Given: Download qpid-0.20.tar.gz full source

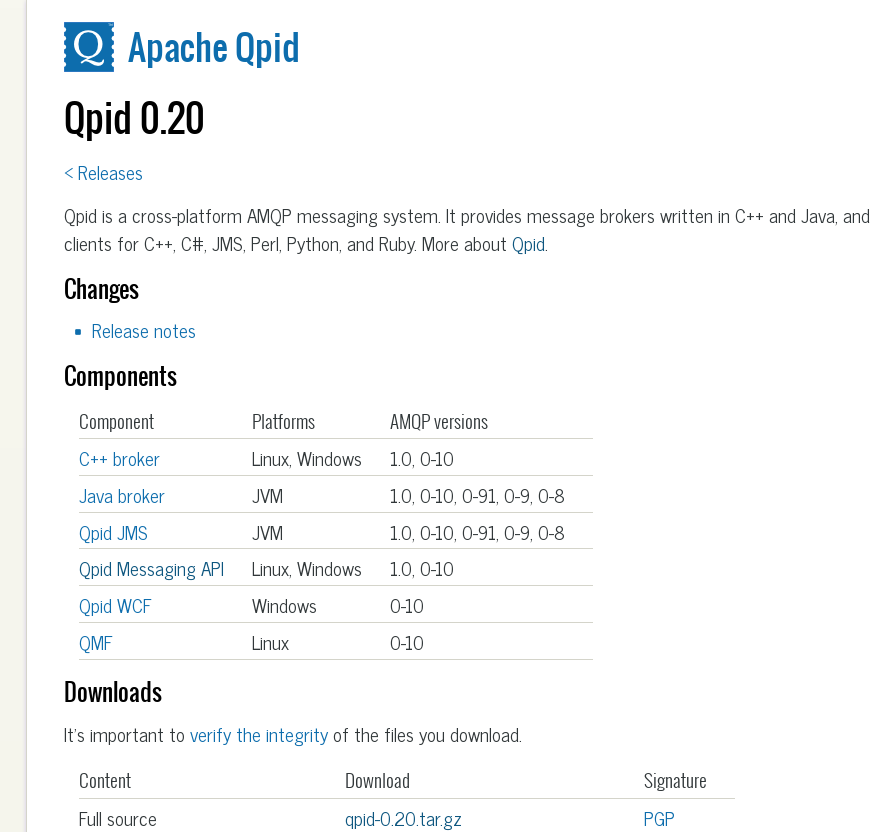Looking at the screenshot, I should pos(403,819).
